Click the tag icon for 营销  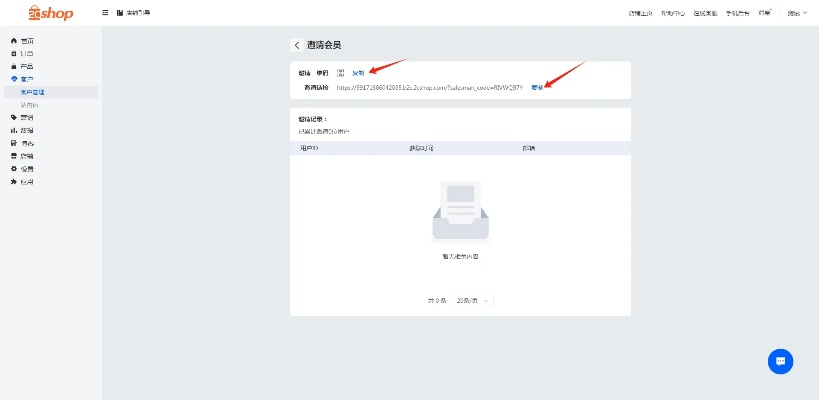pos(14,117)
